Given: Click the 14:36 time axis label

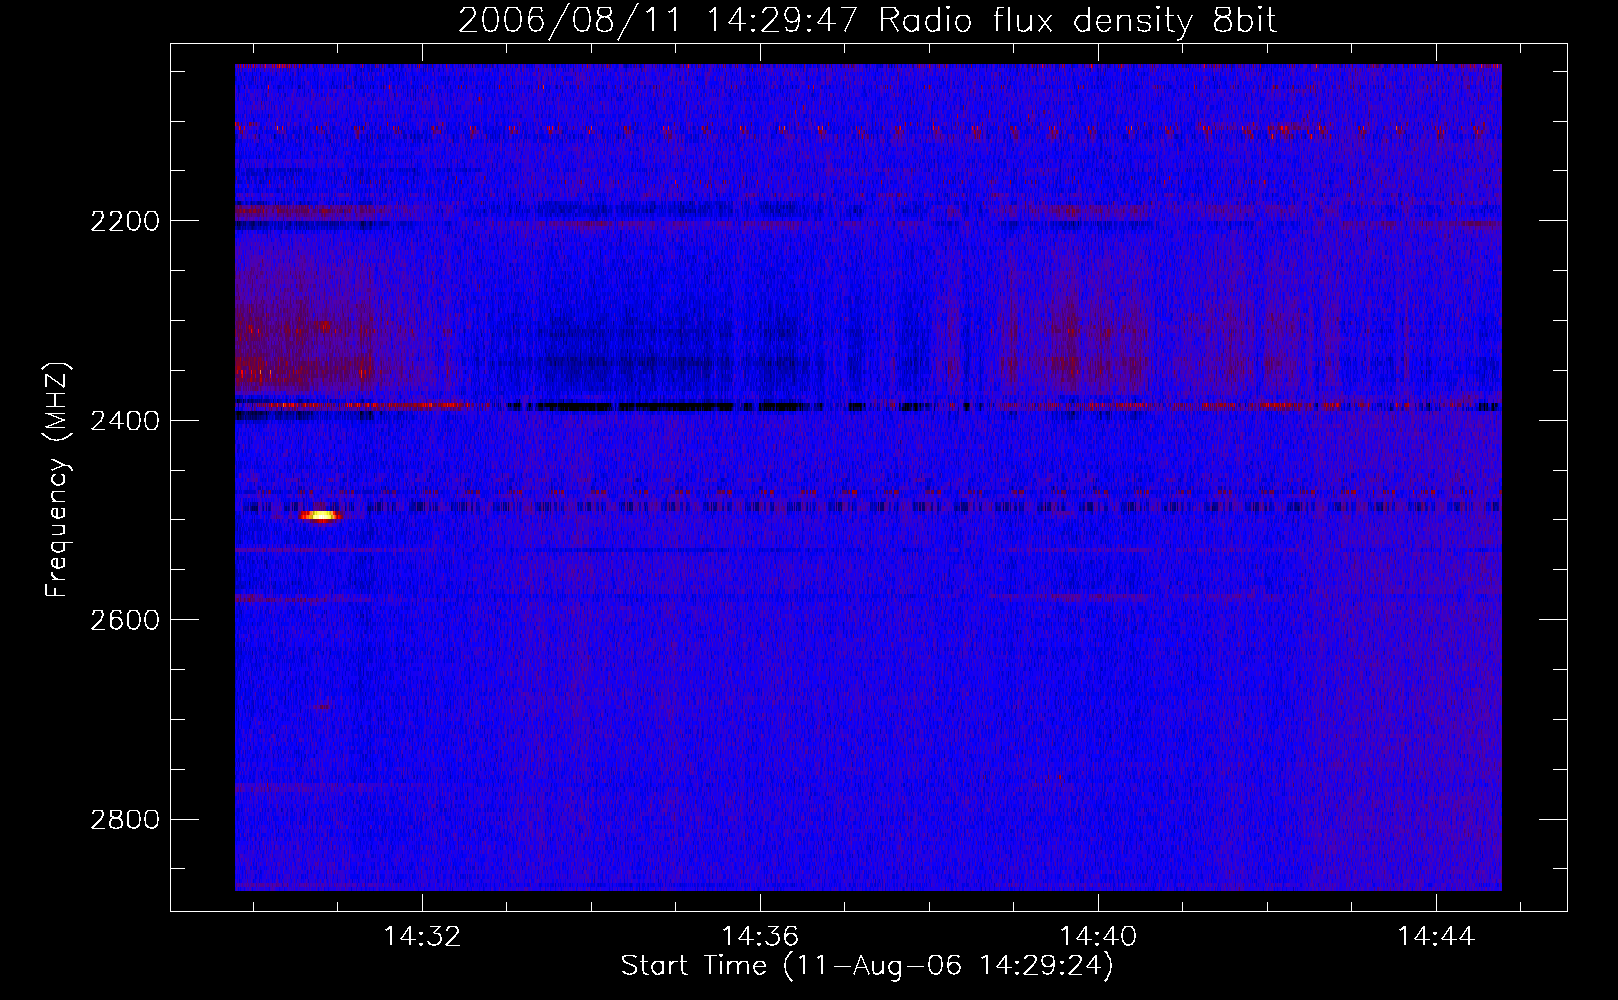Looking at the screenshot, I should pos(760,936).
